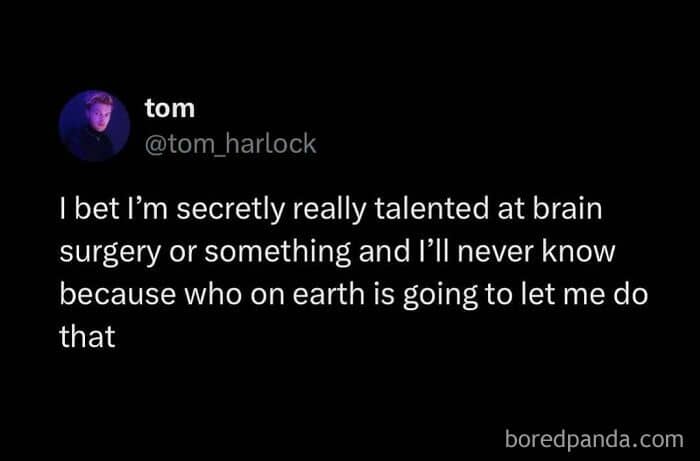Image resolution: width=700 pixels, height=461 pixels.
Task: Visit the boredpanda.com watermark
Action: click(x=594, y=439)
